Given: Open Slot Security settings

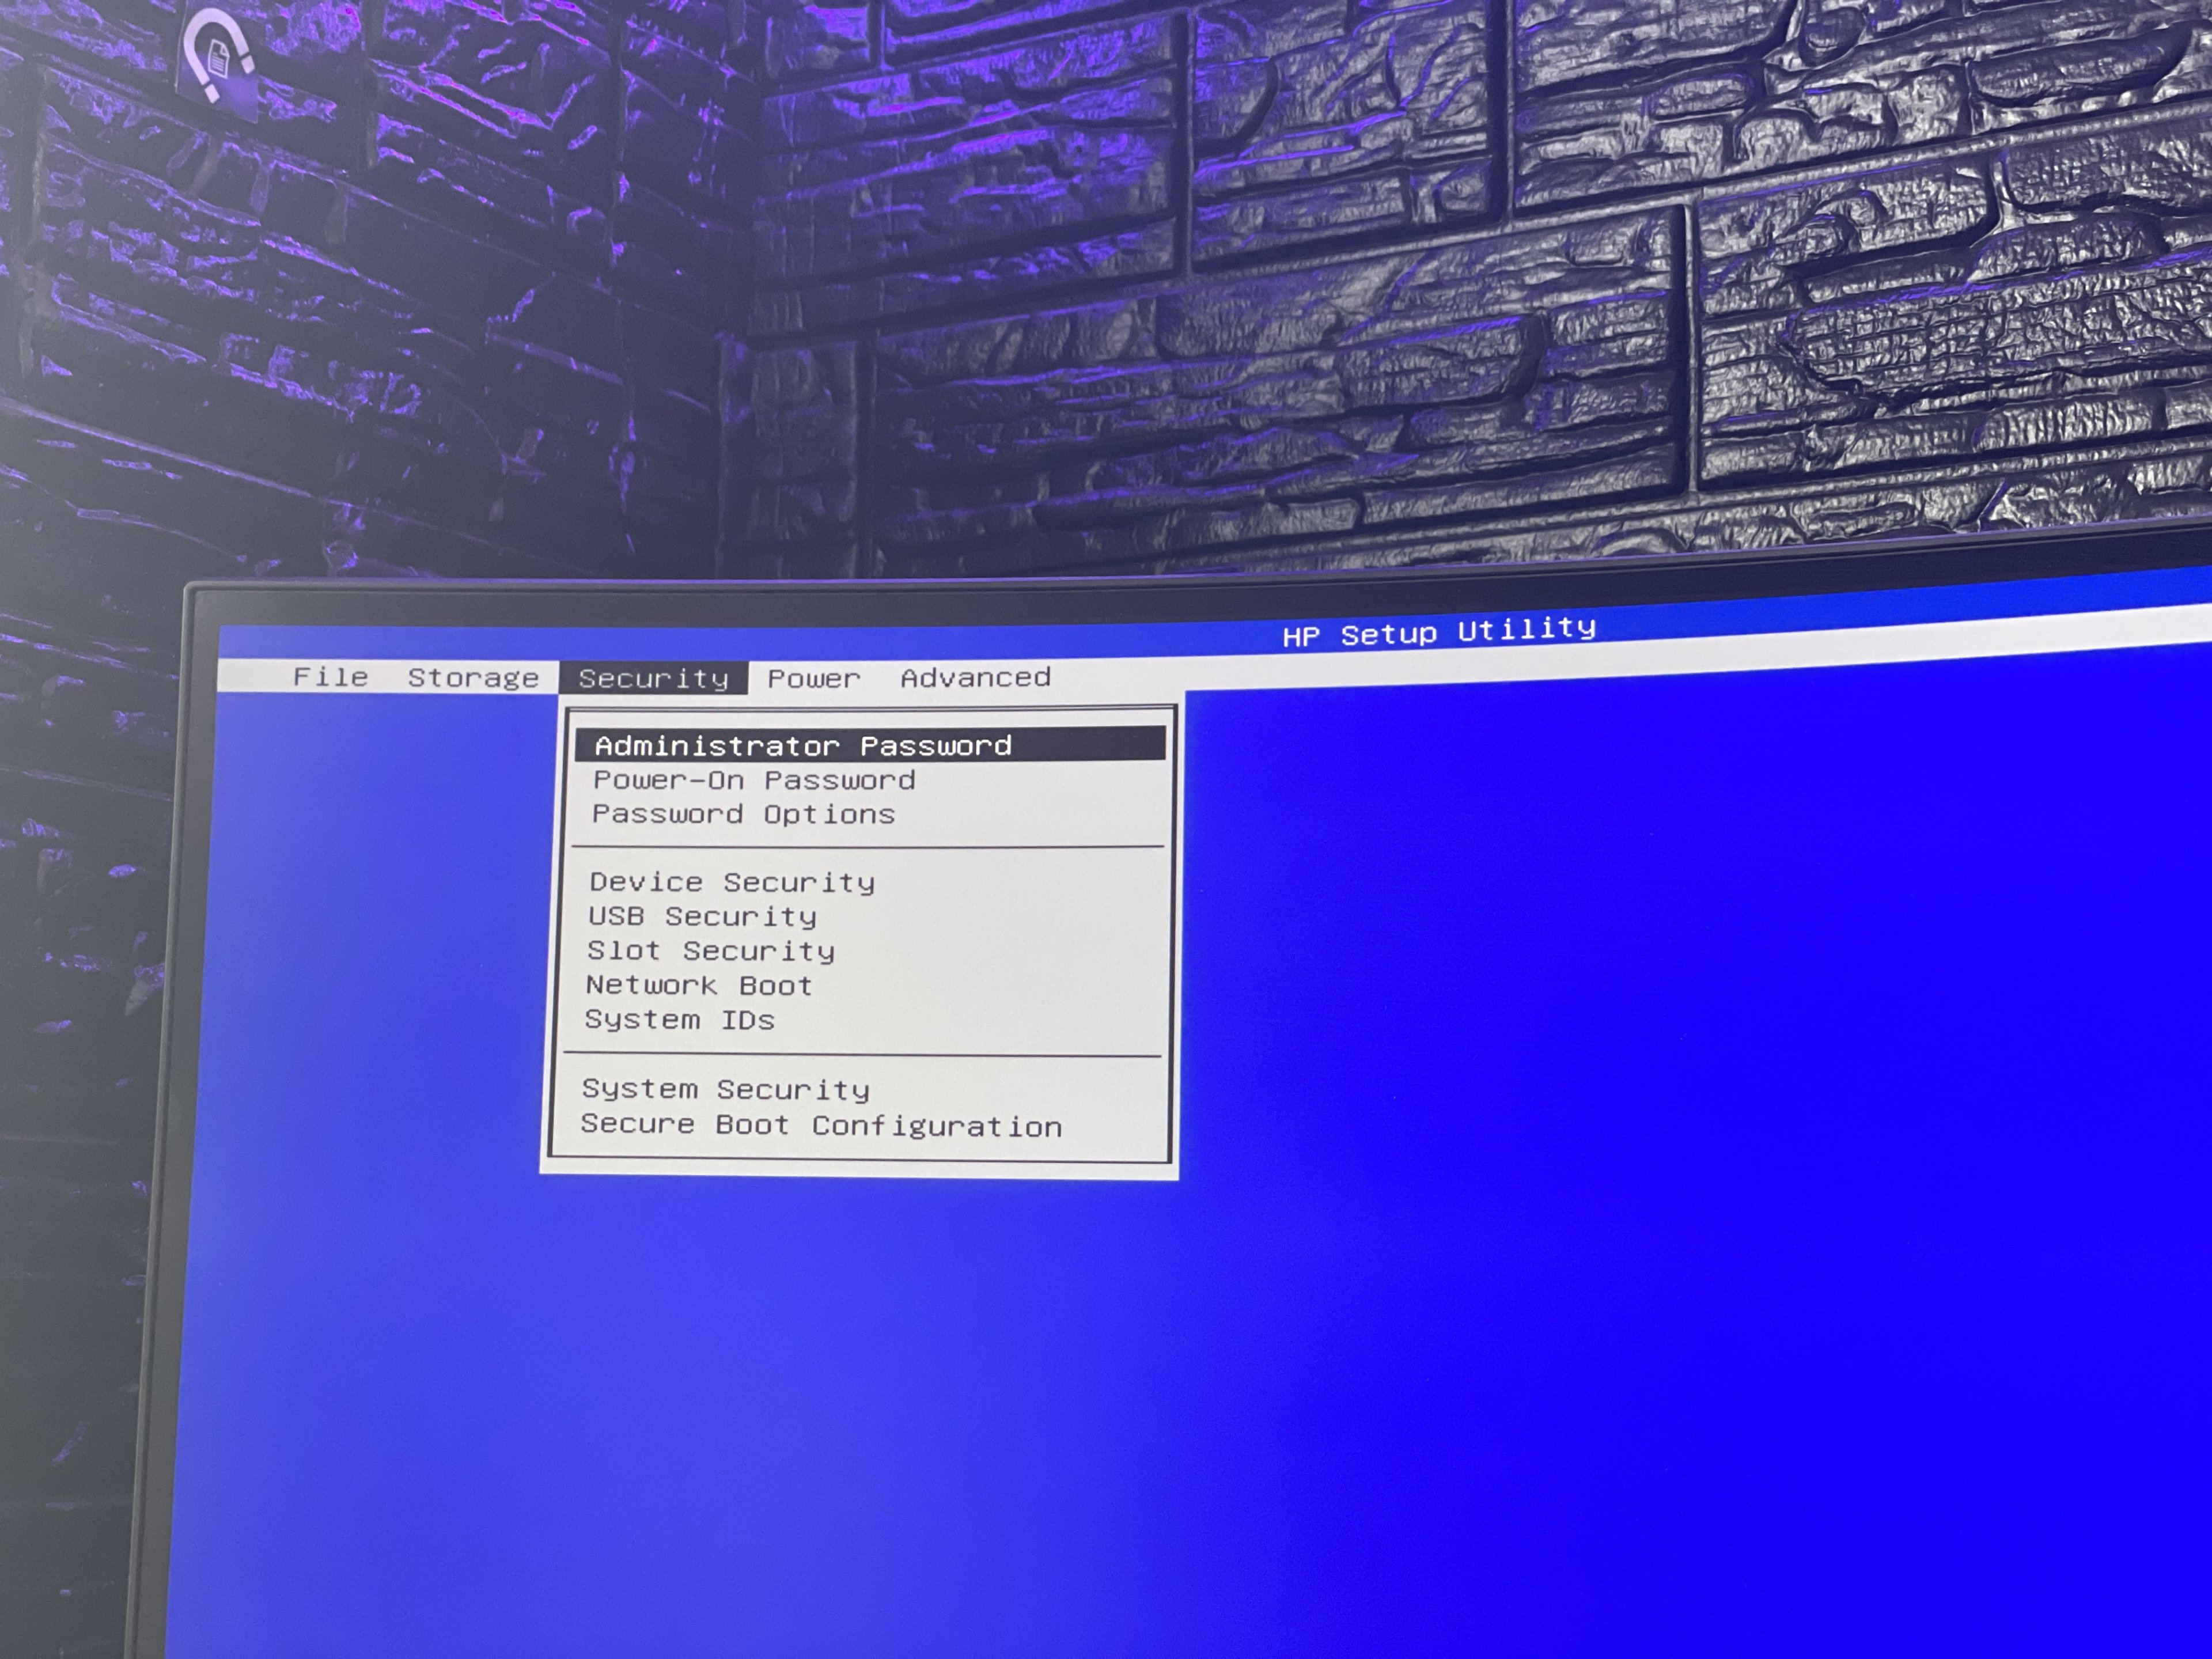Looking at the screenshot, I should click(x=710, y=950).
